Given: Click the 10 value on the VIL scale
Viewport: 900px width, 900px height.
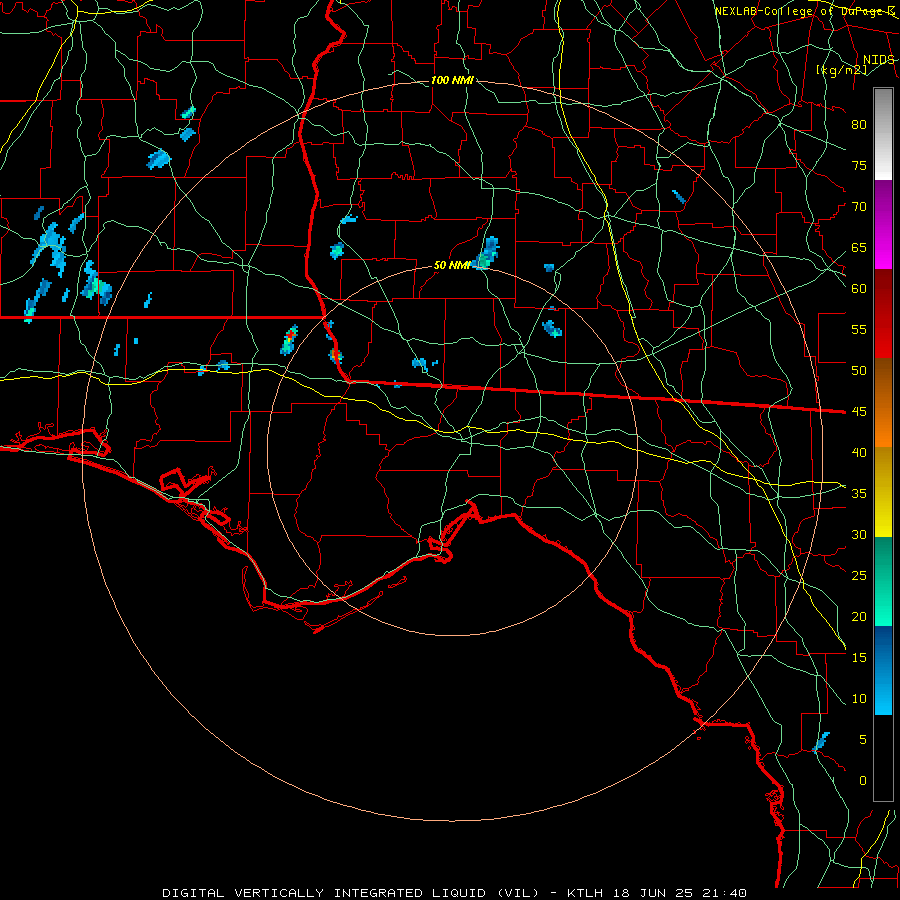Looking at the screenshot, I should click(x=859, y=699).
